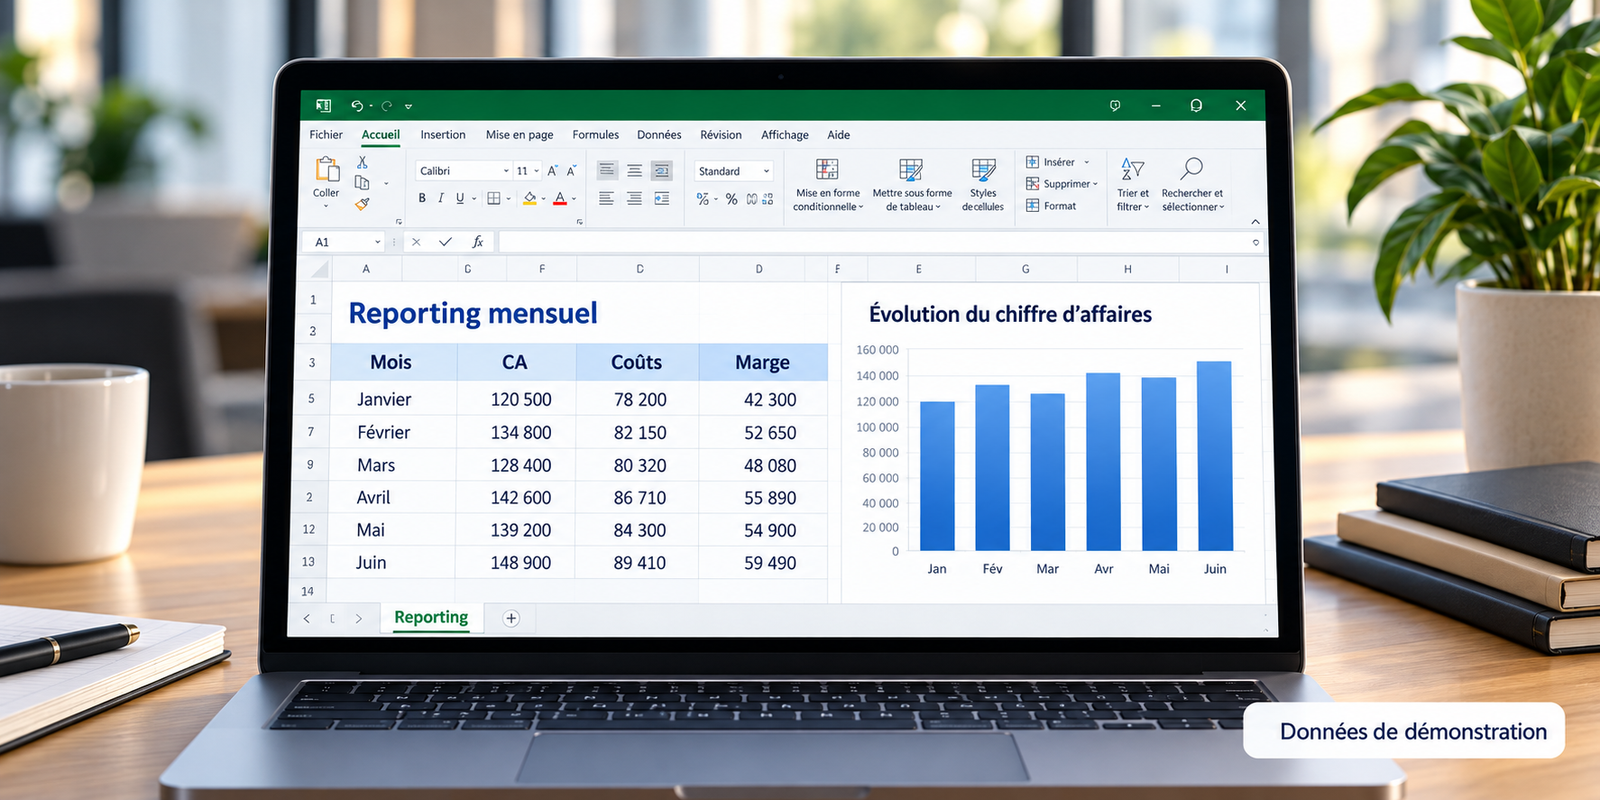This screenshot has height=800, width=1600.
Task: Expand the A1 name box dropdown
Action: [377, 242]
